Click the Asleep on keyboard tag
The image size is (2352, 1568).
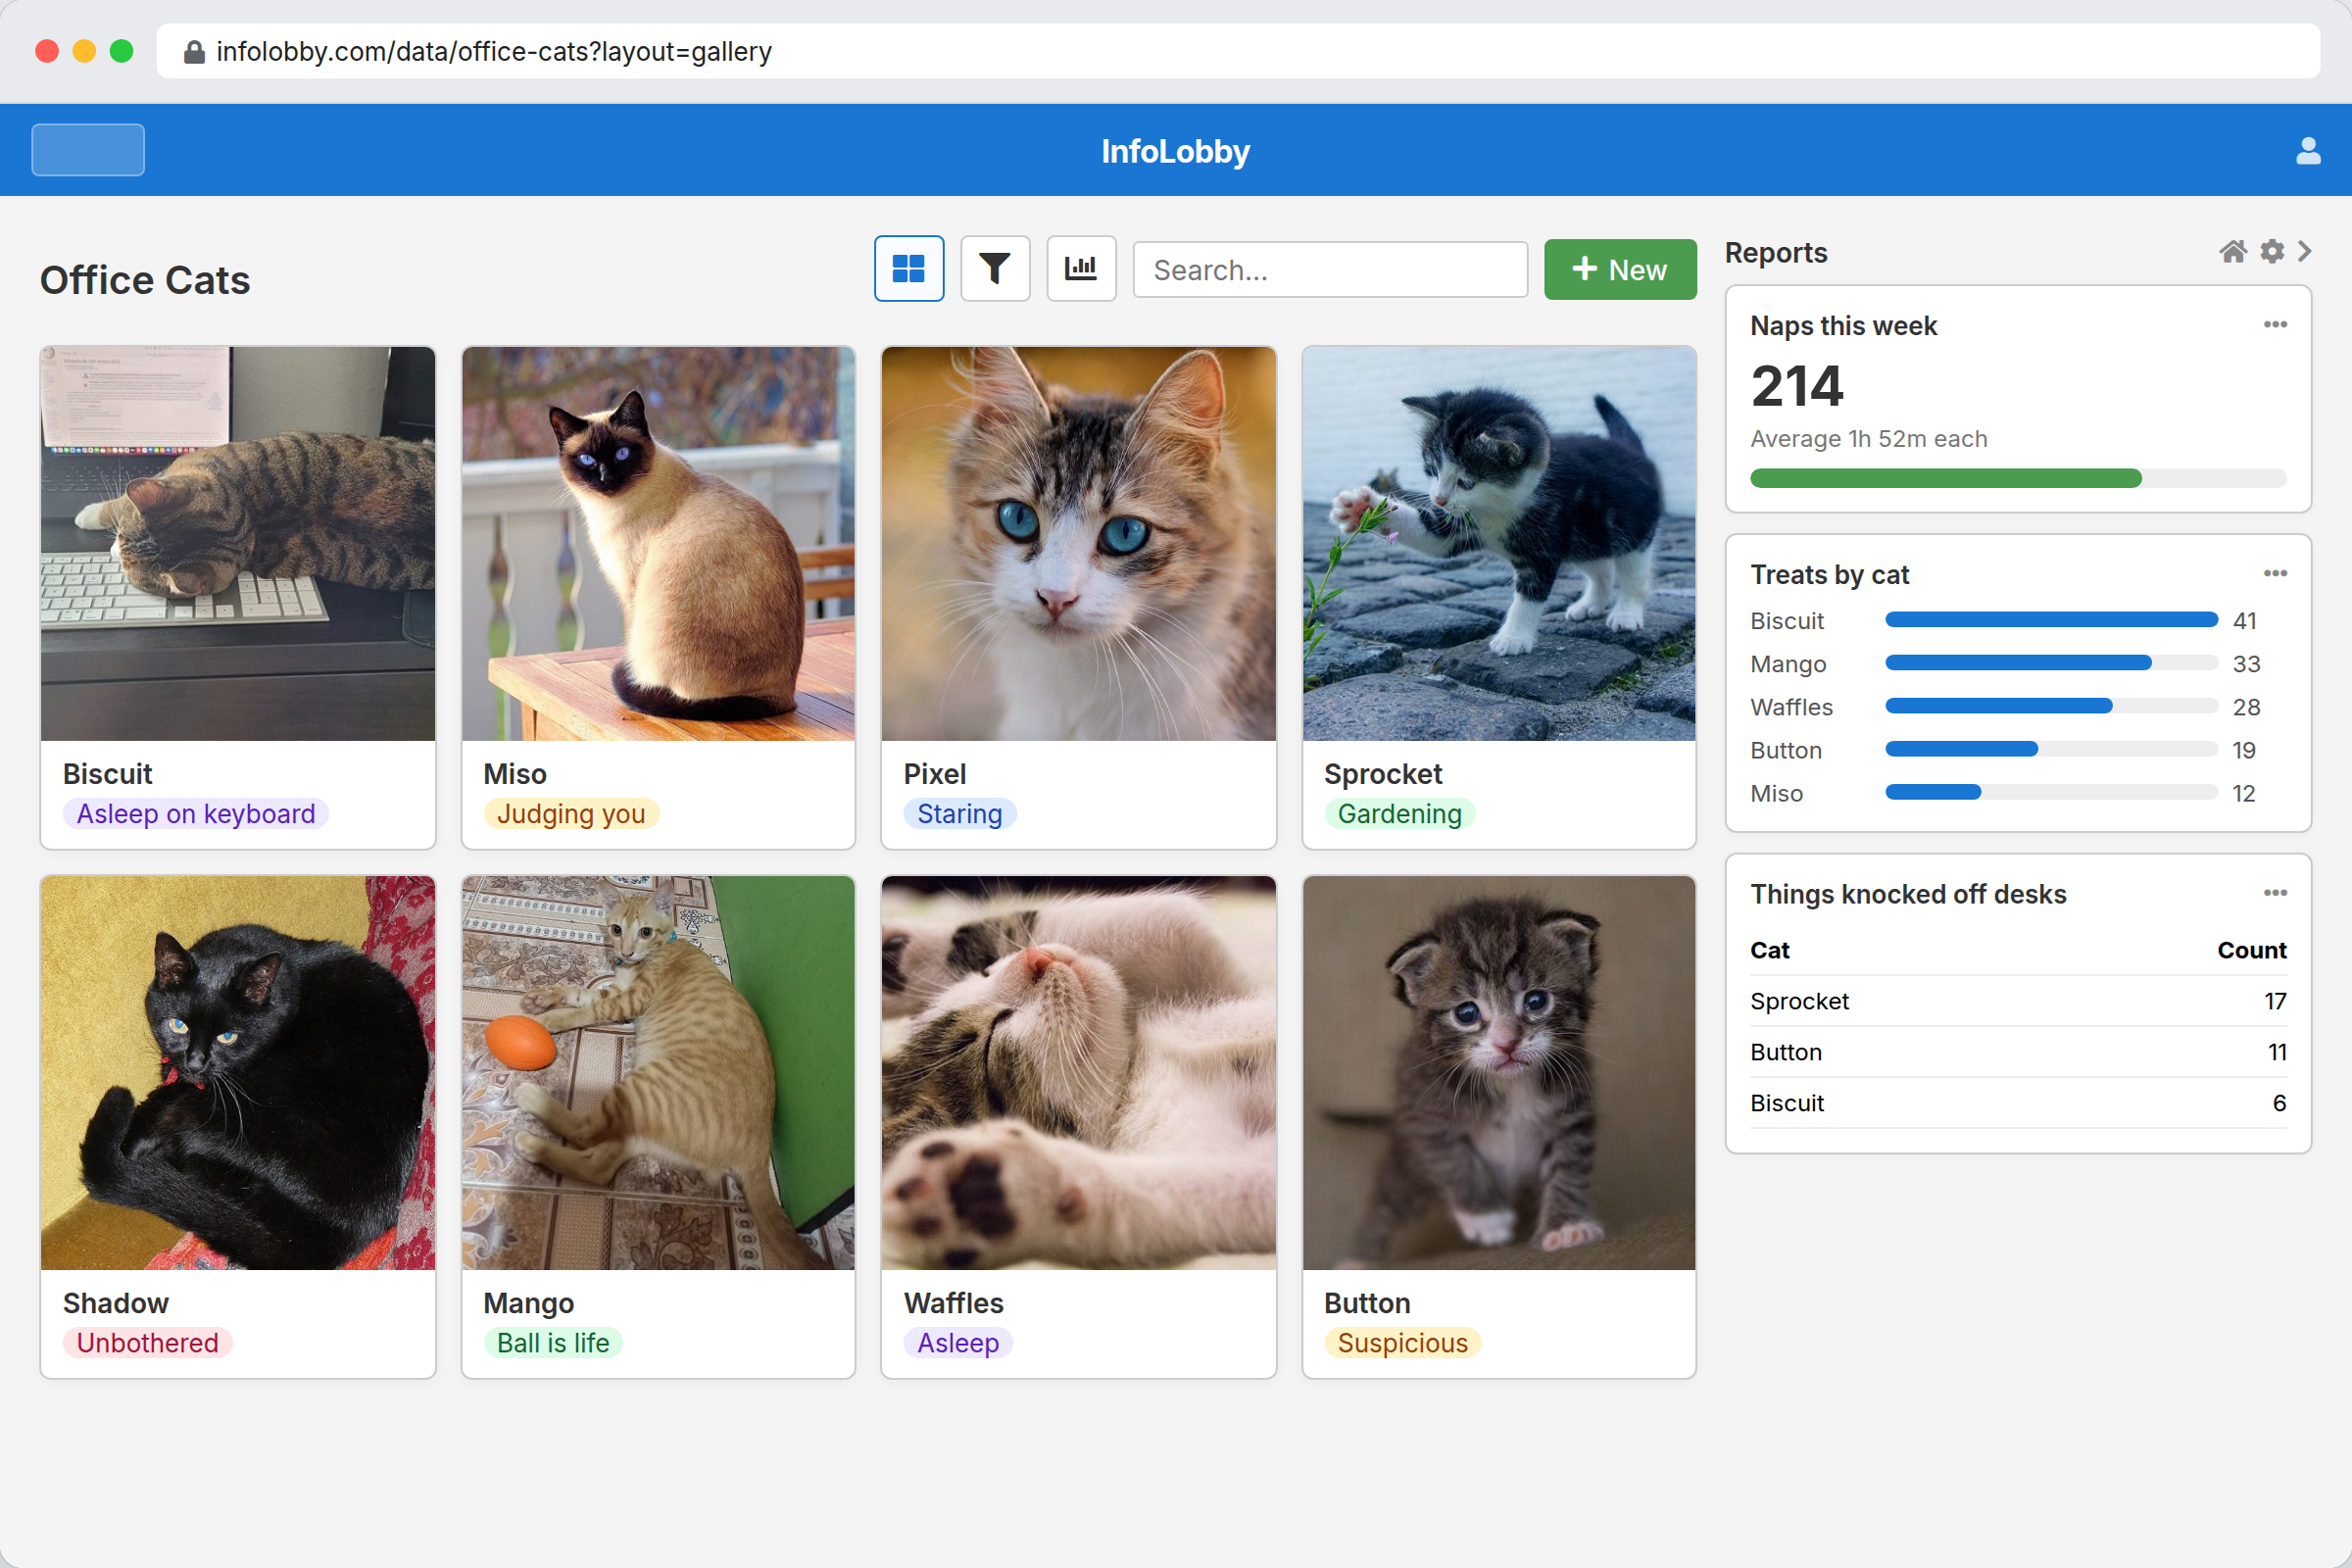[196, 814]
